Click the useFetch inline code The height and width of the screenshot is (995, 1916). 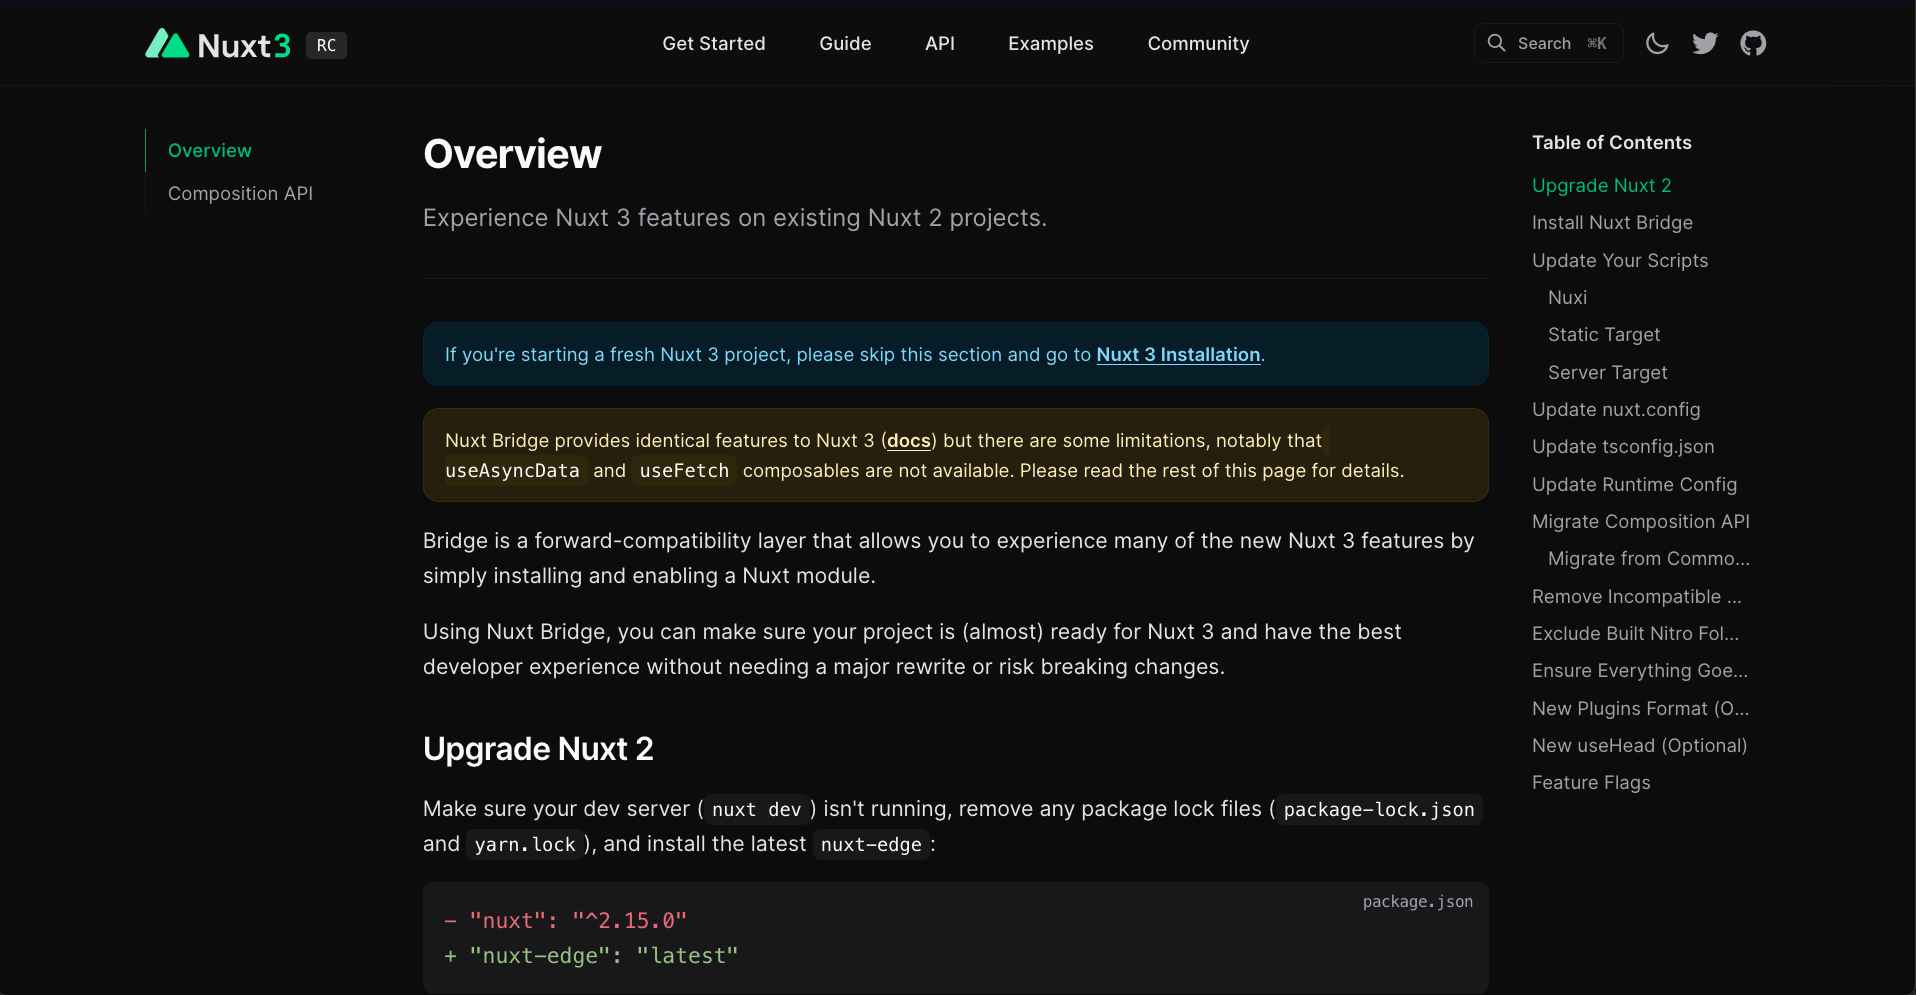pos(684,470)
